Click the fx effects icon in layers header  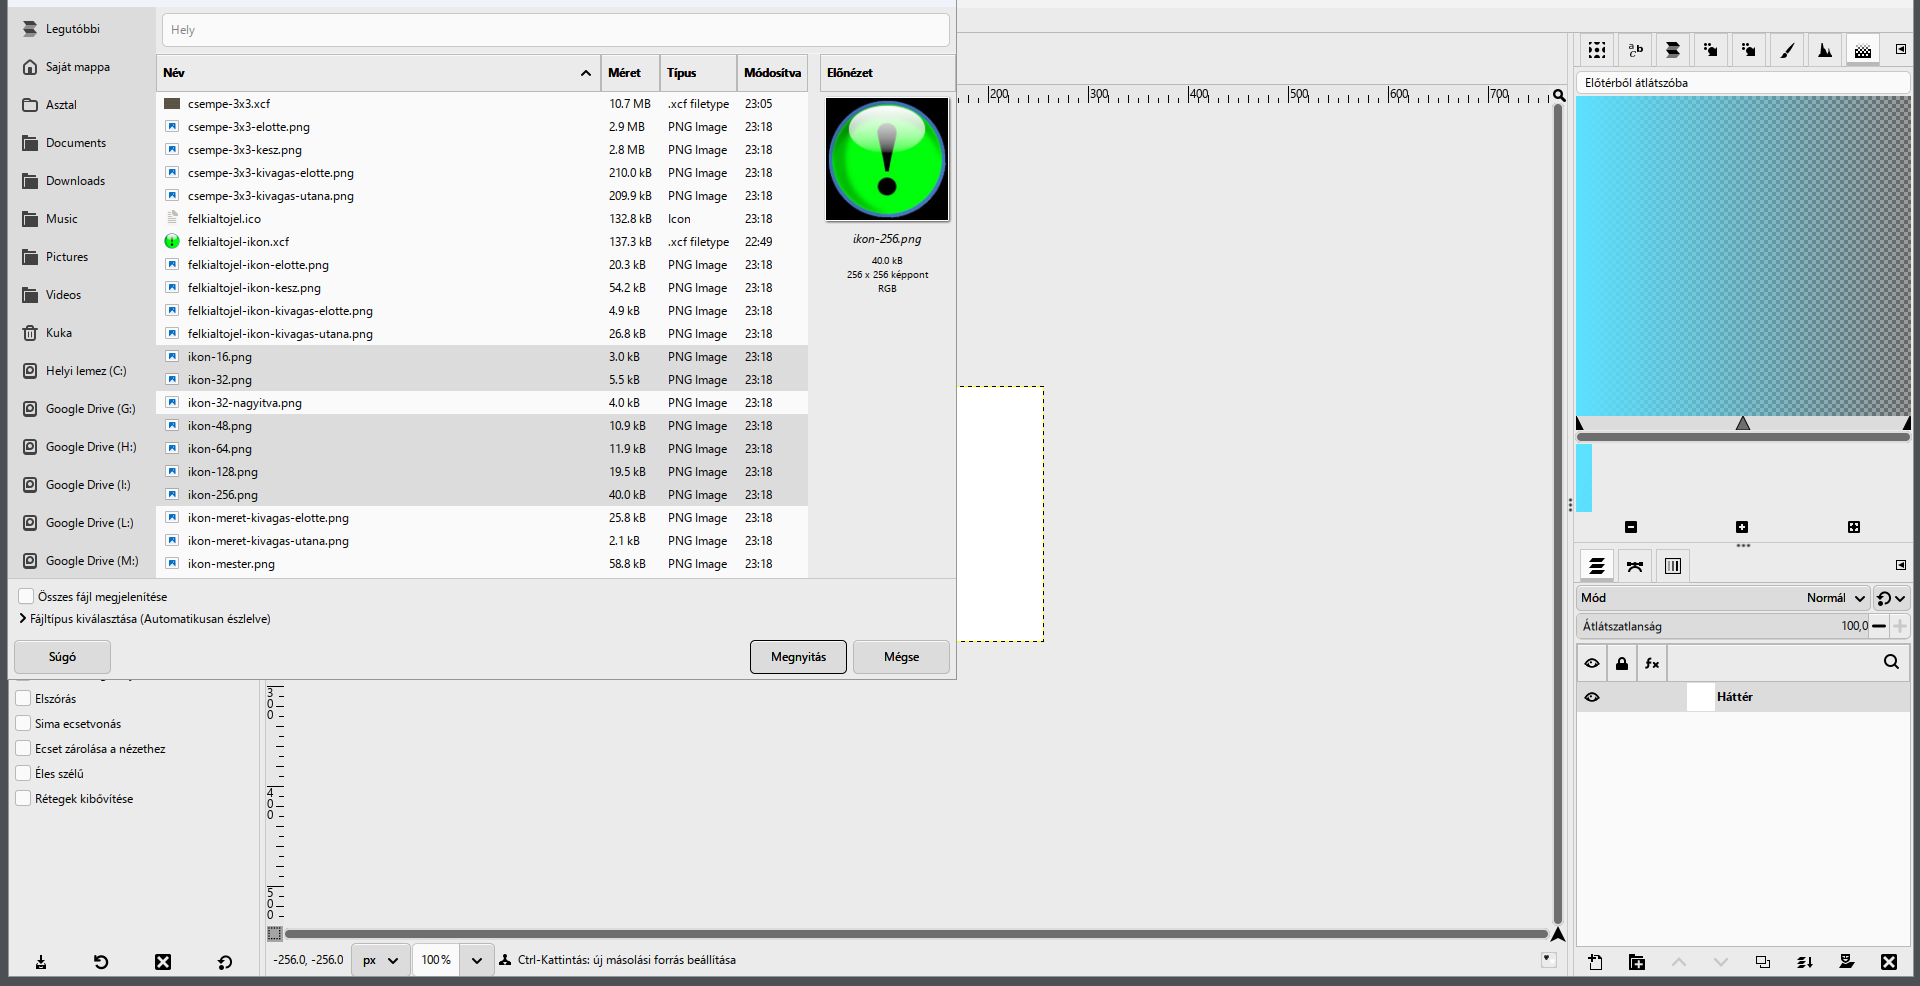click(x=1652, y=663)
